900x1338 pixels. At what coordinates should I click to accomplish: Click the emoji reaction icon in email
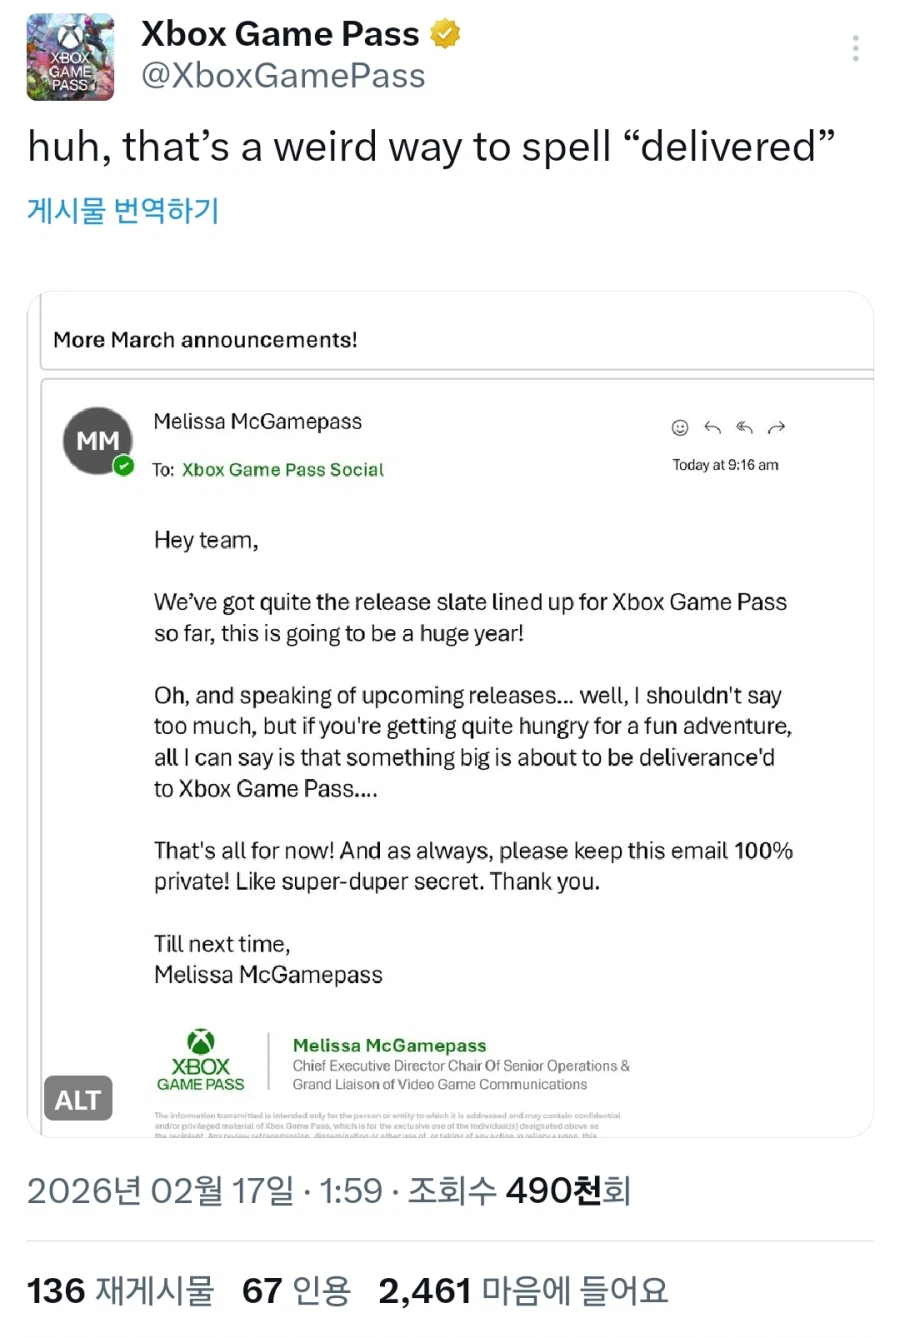click(680, 428)
